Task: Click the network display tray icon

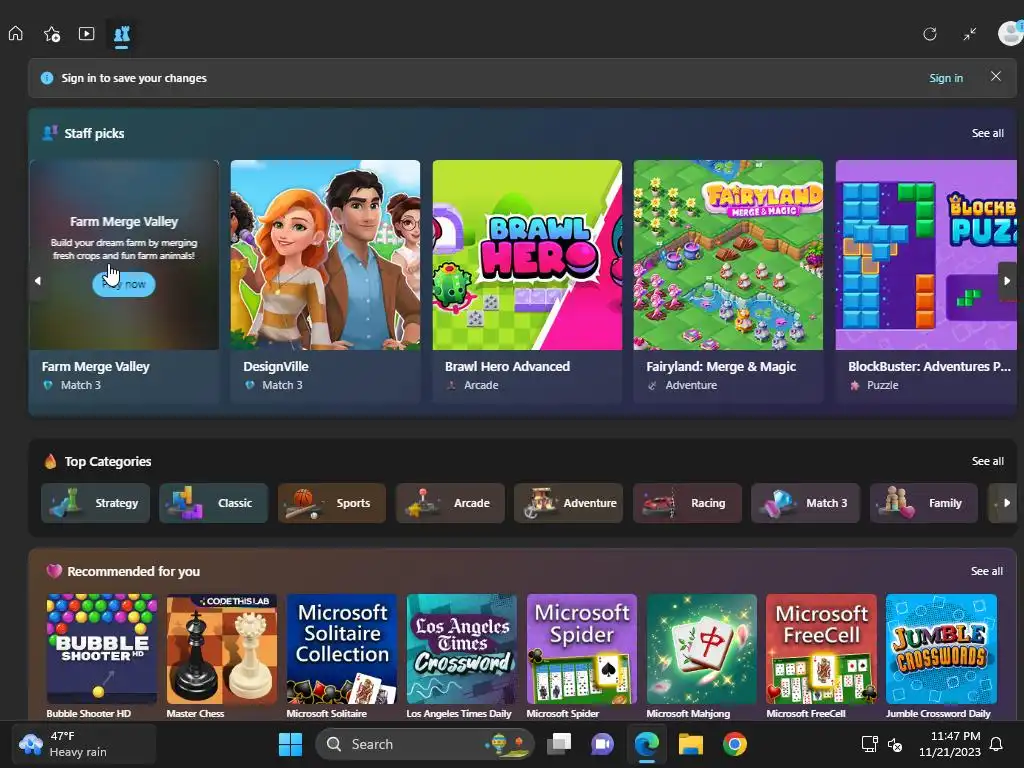Action: (869, 744)
